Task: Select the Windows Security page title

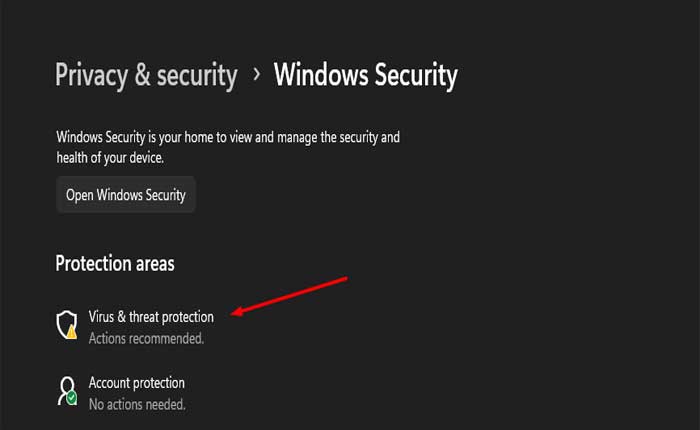Action: click(x=365, y=75)
